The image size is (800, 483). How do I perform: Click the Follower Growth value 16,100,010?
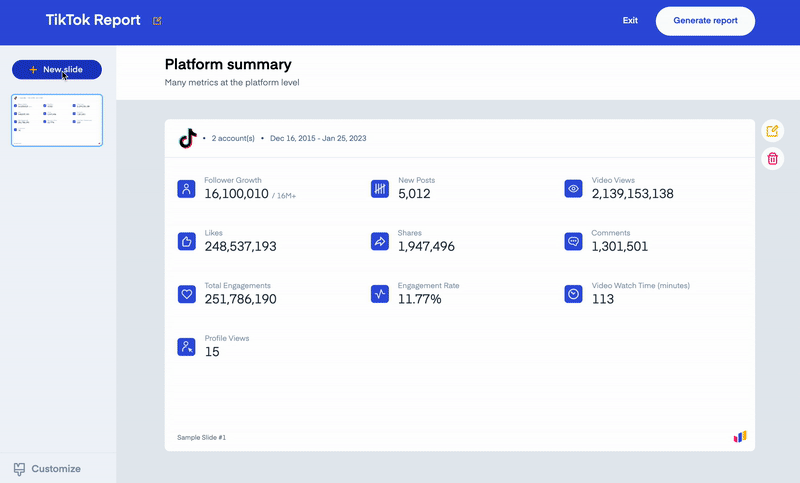click(236, 194)
